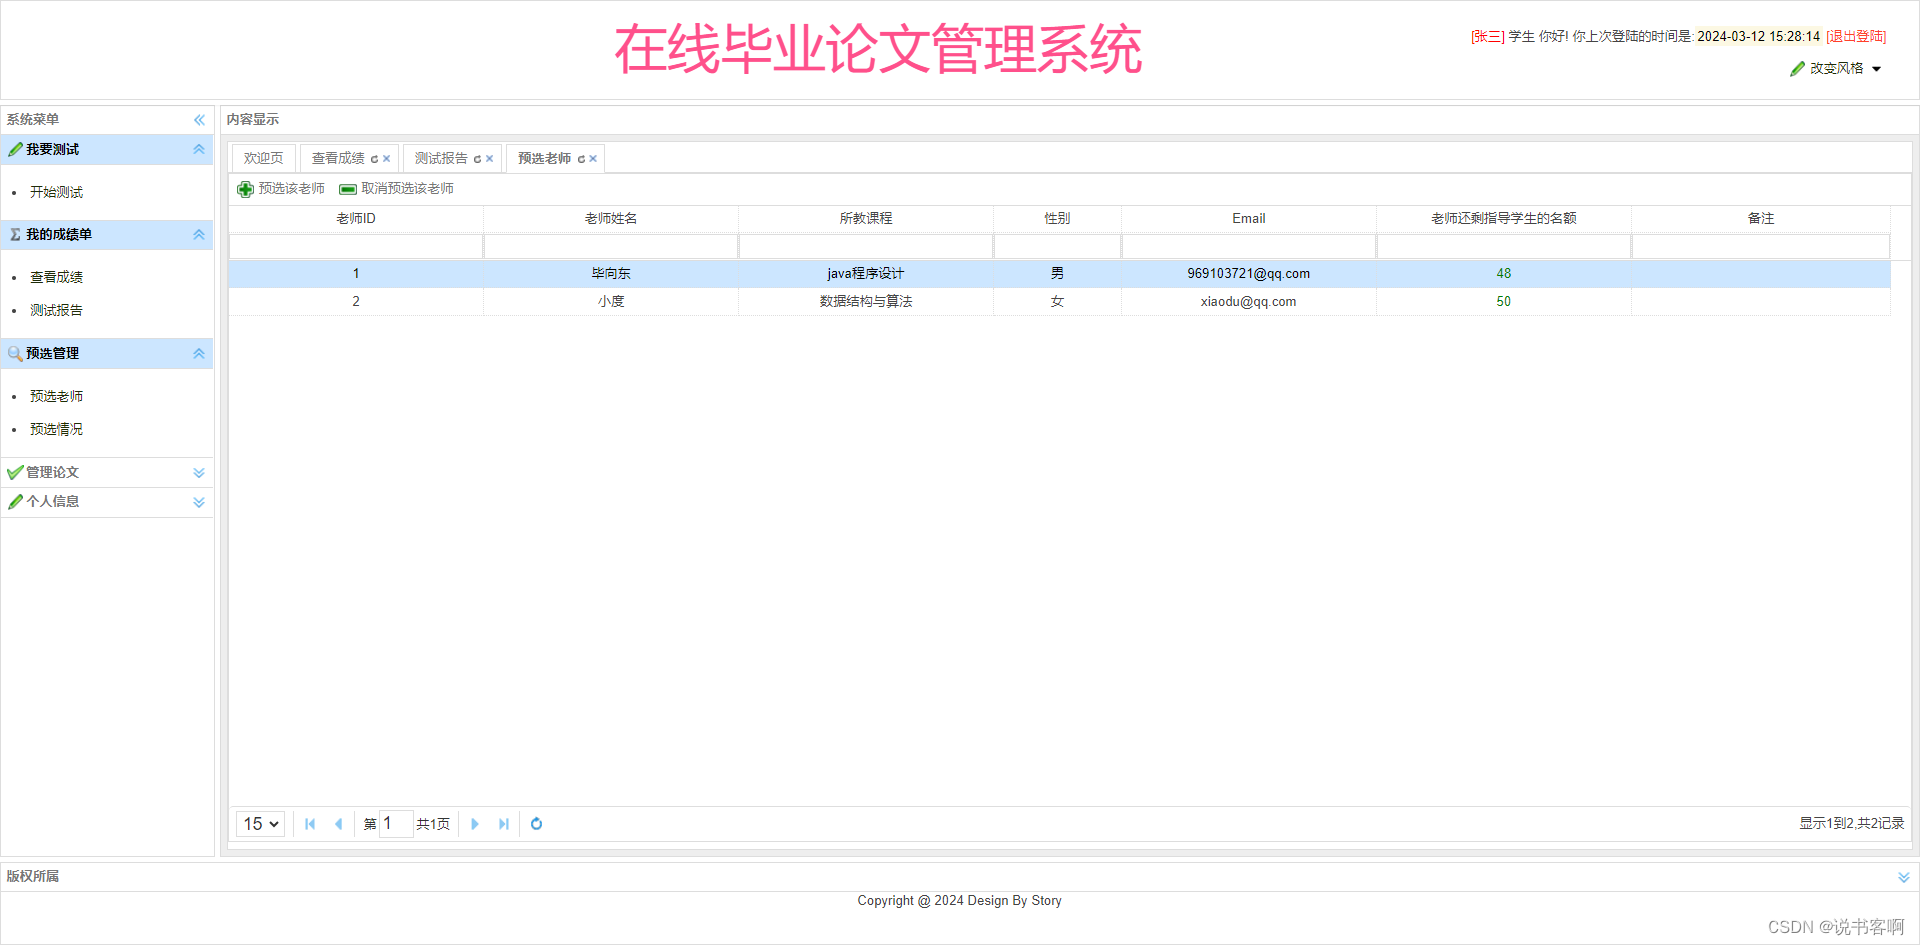This screenshot has width=1920, height=945.
Task: Select the row for teacher 小度
Action: [1060, 302]
